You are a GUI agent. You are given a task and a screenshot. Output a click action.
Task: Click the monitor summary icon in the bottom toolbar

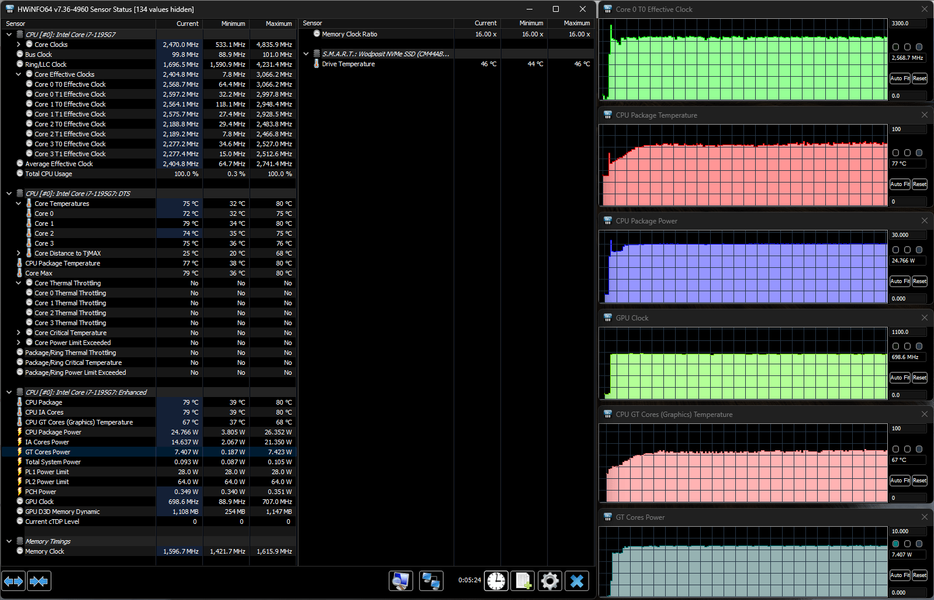click(401, 580)
